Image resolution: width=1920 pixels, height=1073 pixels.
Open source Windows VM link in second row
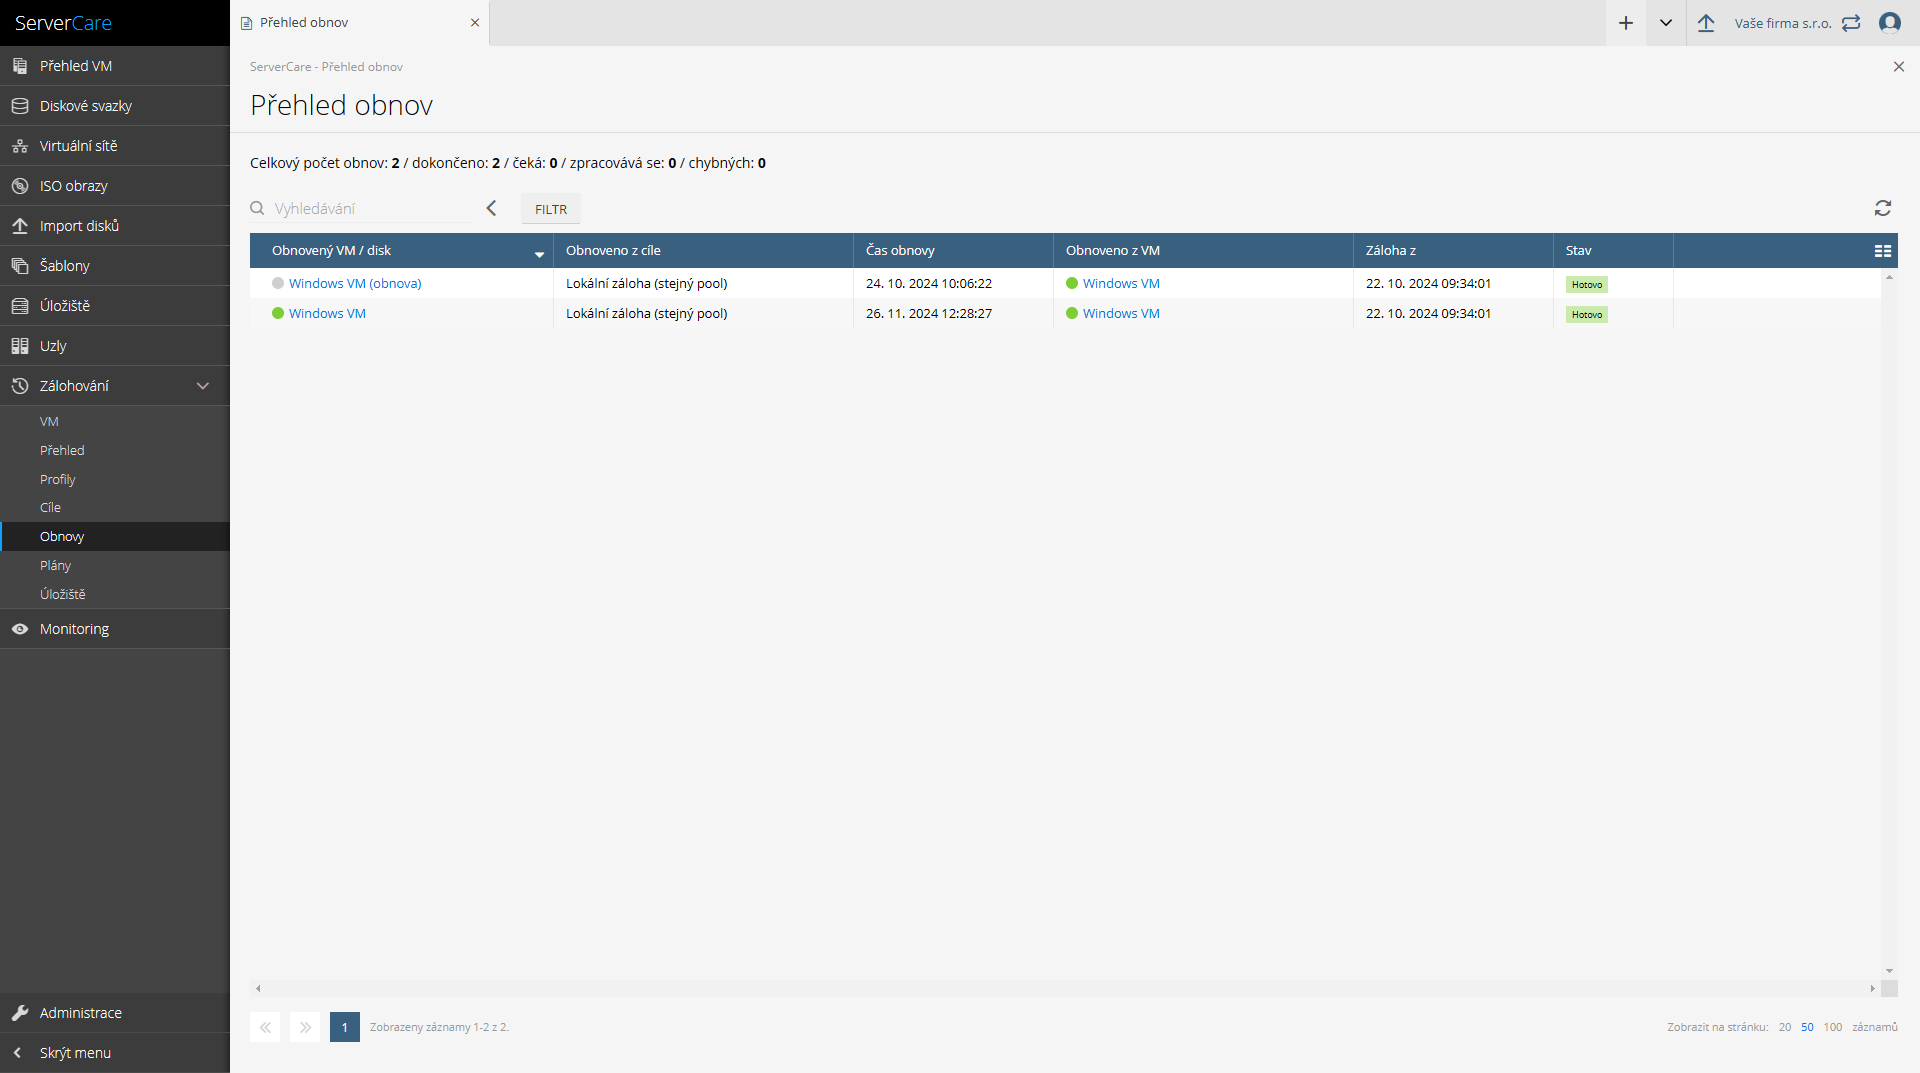coord(1121,314)
